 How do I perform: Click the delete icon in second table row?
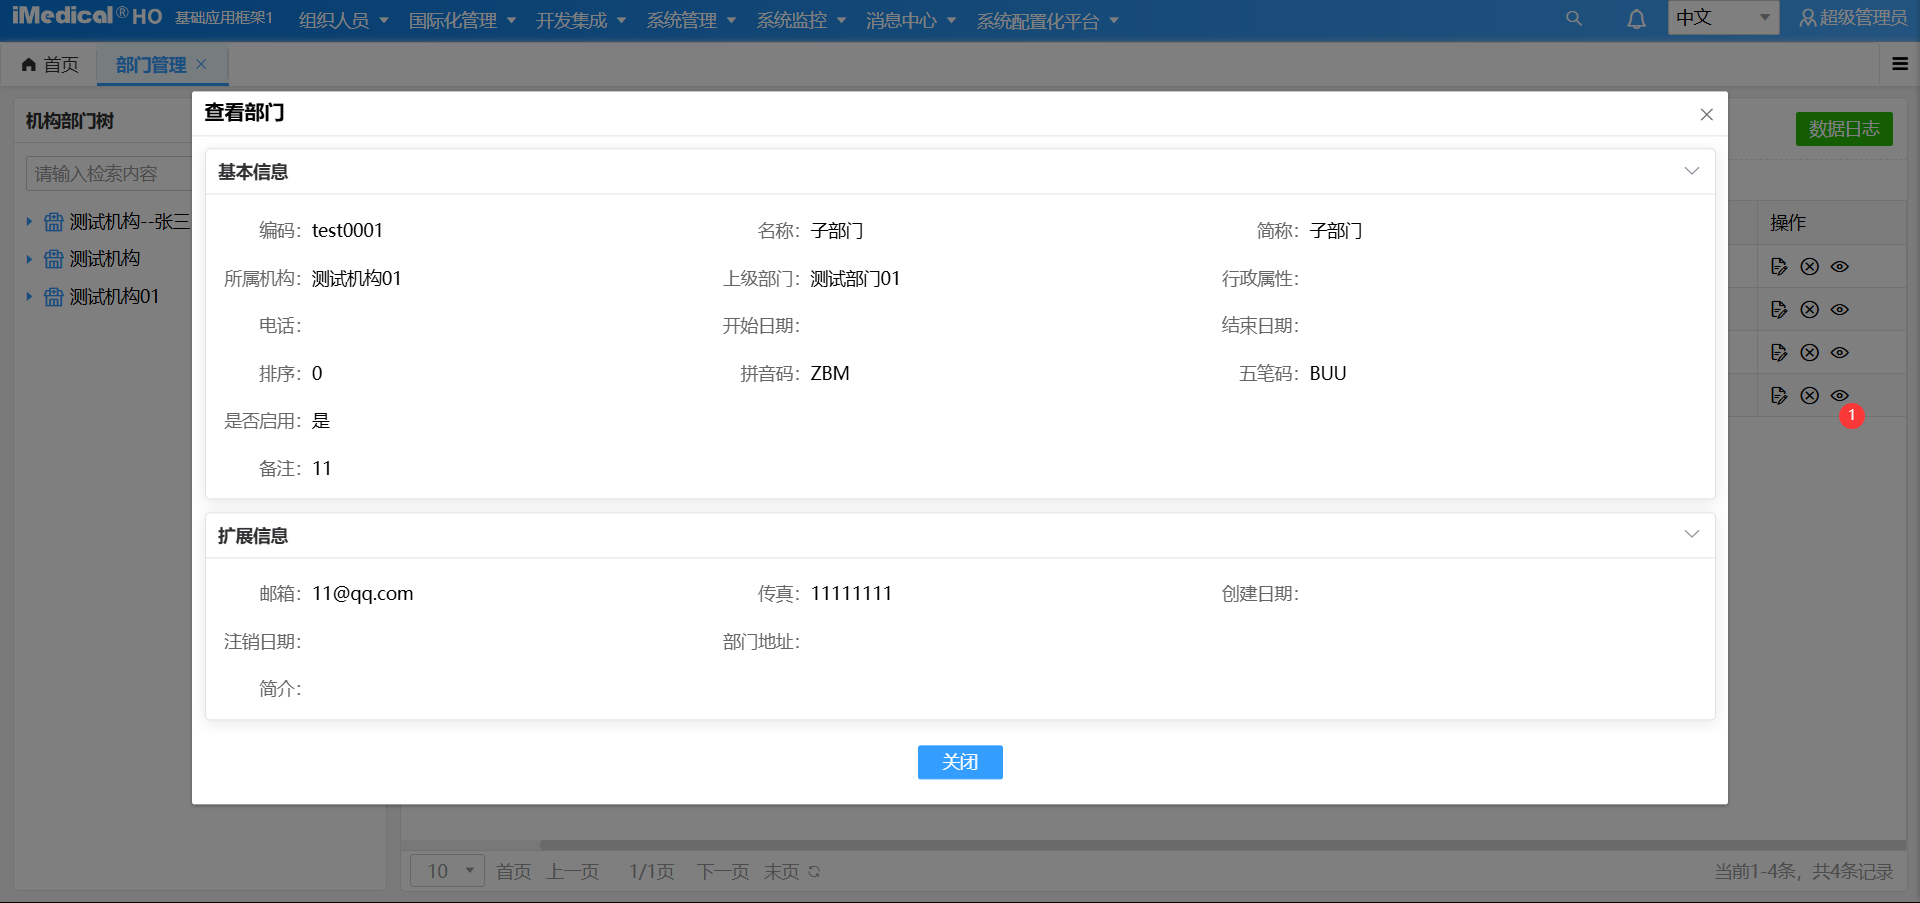pyautogui.click(x=1809, y=310)
